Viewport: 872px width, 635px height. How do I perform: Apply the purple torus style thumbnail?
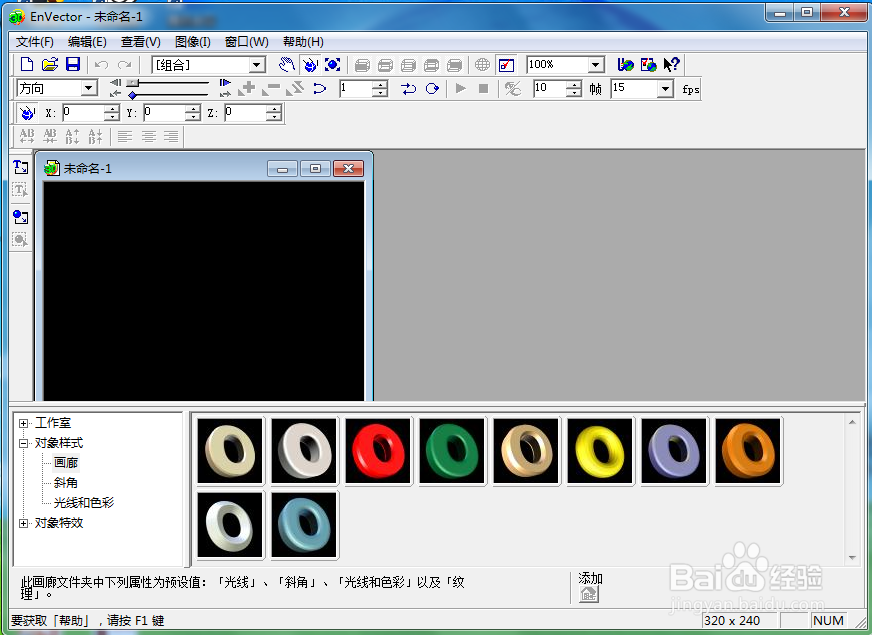click(x=673, y=451)
